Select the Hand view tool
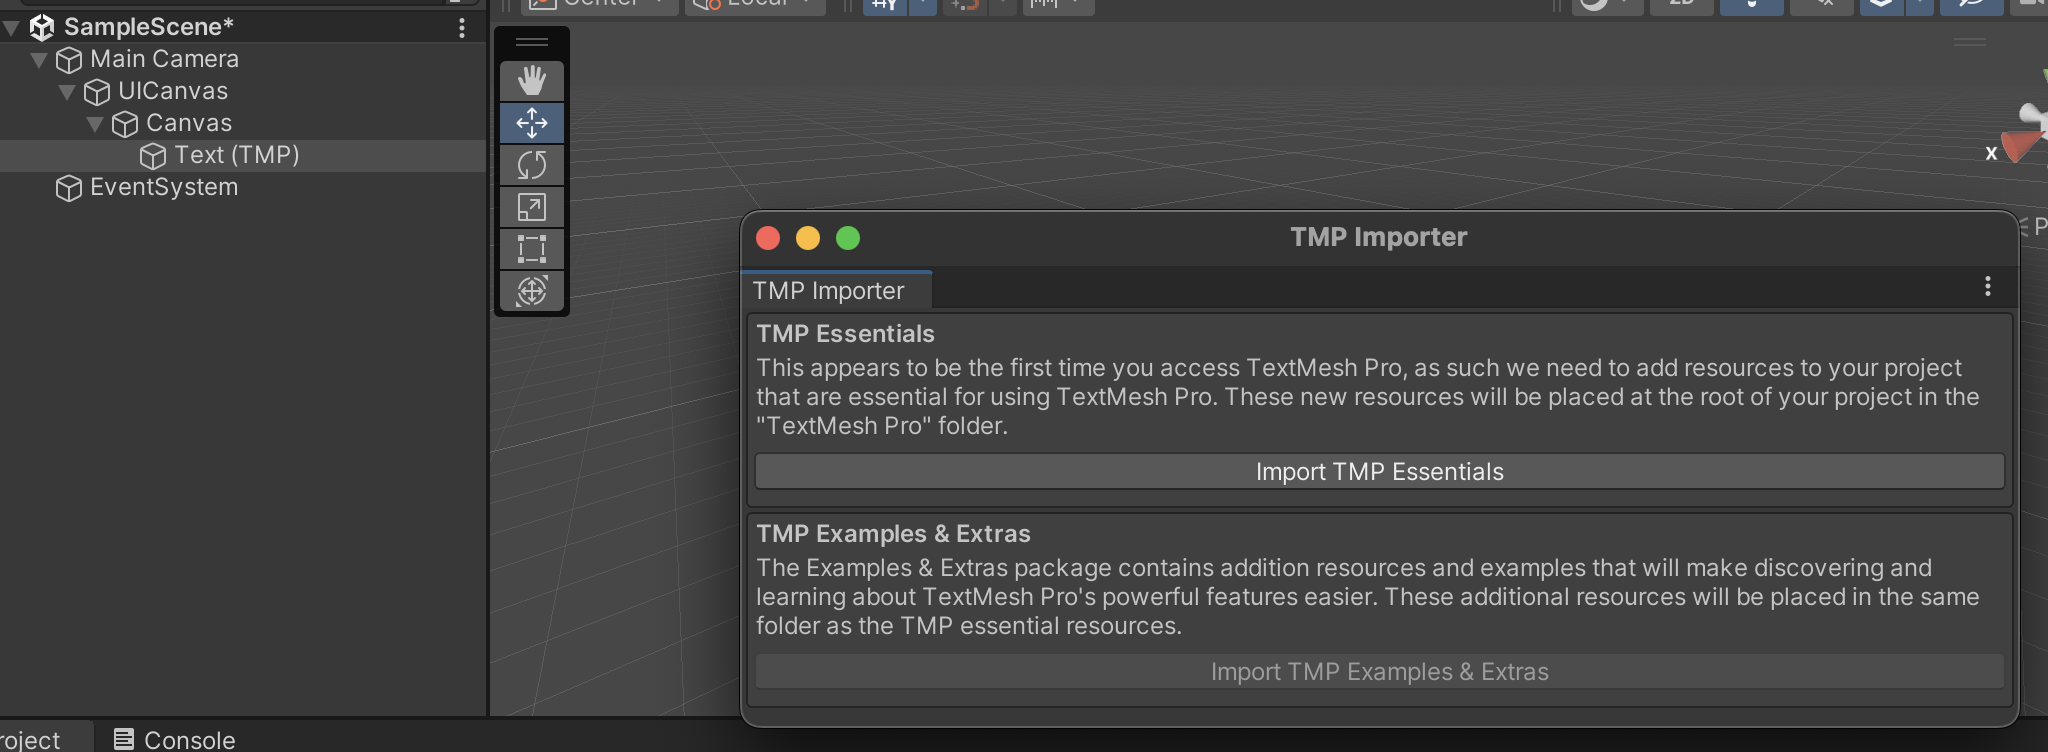The image size is (2048, 752). click(532, 81)
